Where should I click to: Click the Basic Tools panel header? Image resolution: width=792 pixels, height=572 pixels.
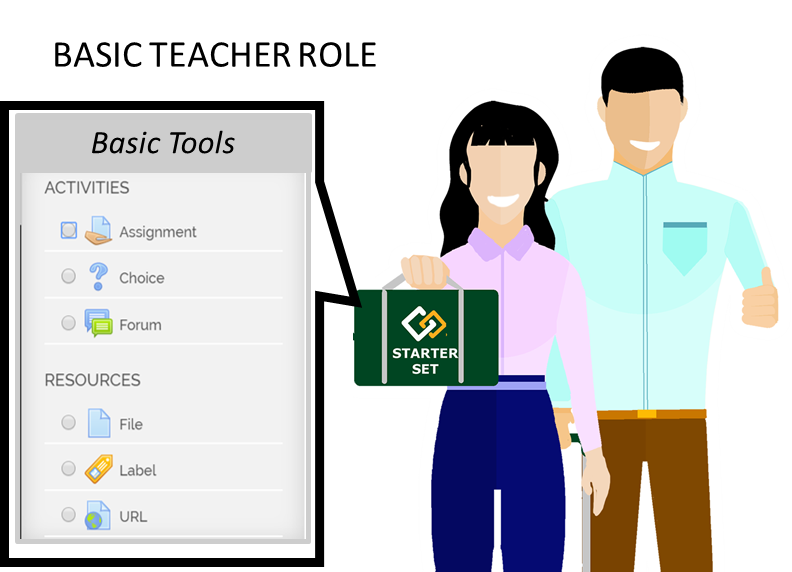coord(163,143)
